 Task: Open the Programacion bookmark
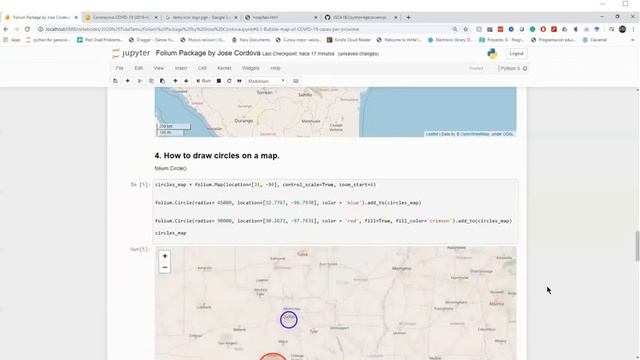553,40
